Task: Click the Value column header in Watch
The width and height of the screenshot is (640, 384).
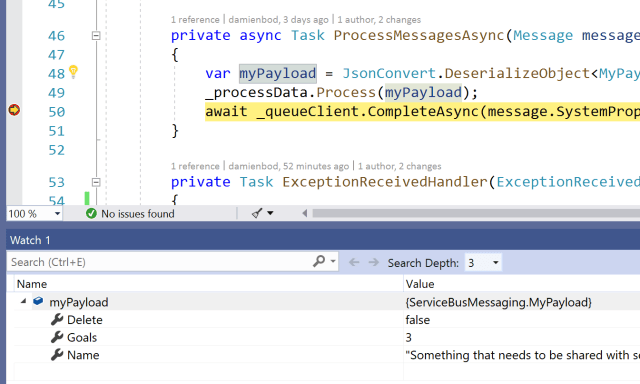Action: (x=420, y=284)
